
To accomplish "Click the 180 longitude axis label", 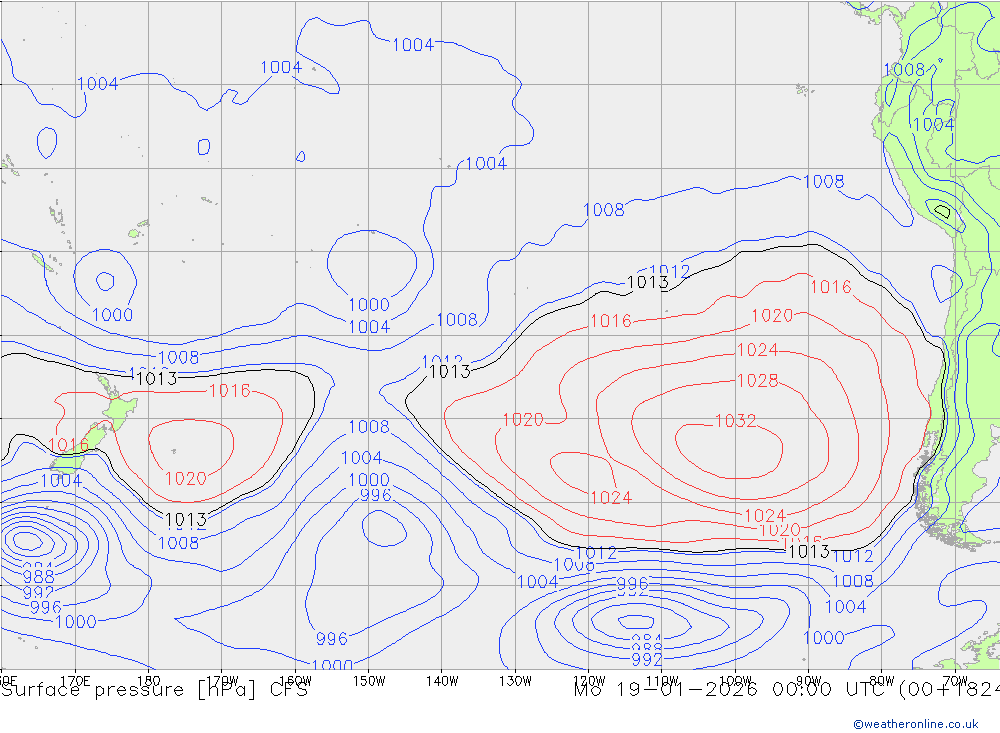I will [x=149, y=681].
